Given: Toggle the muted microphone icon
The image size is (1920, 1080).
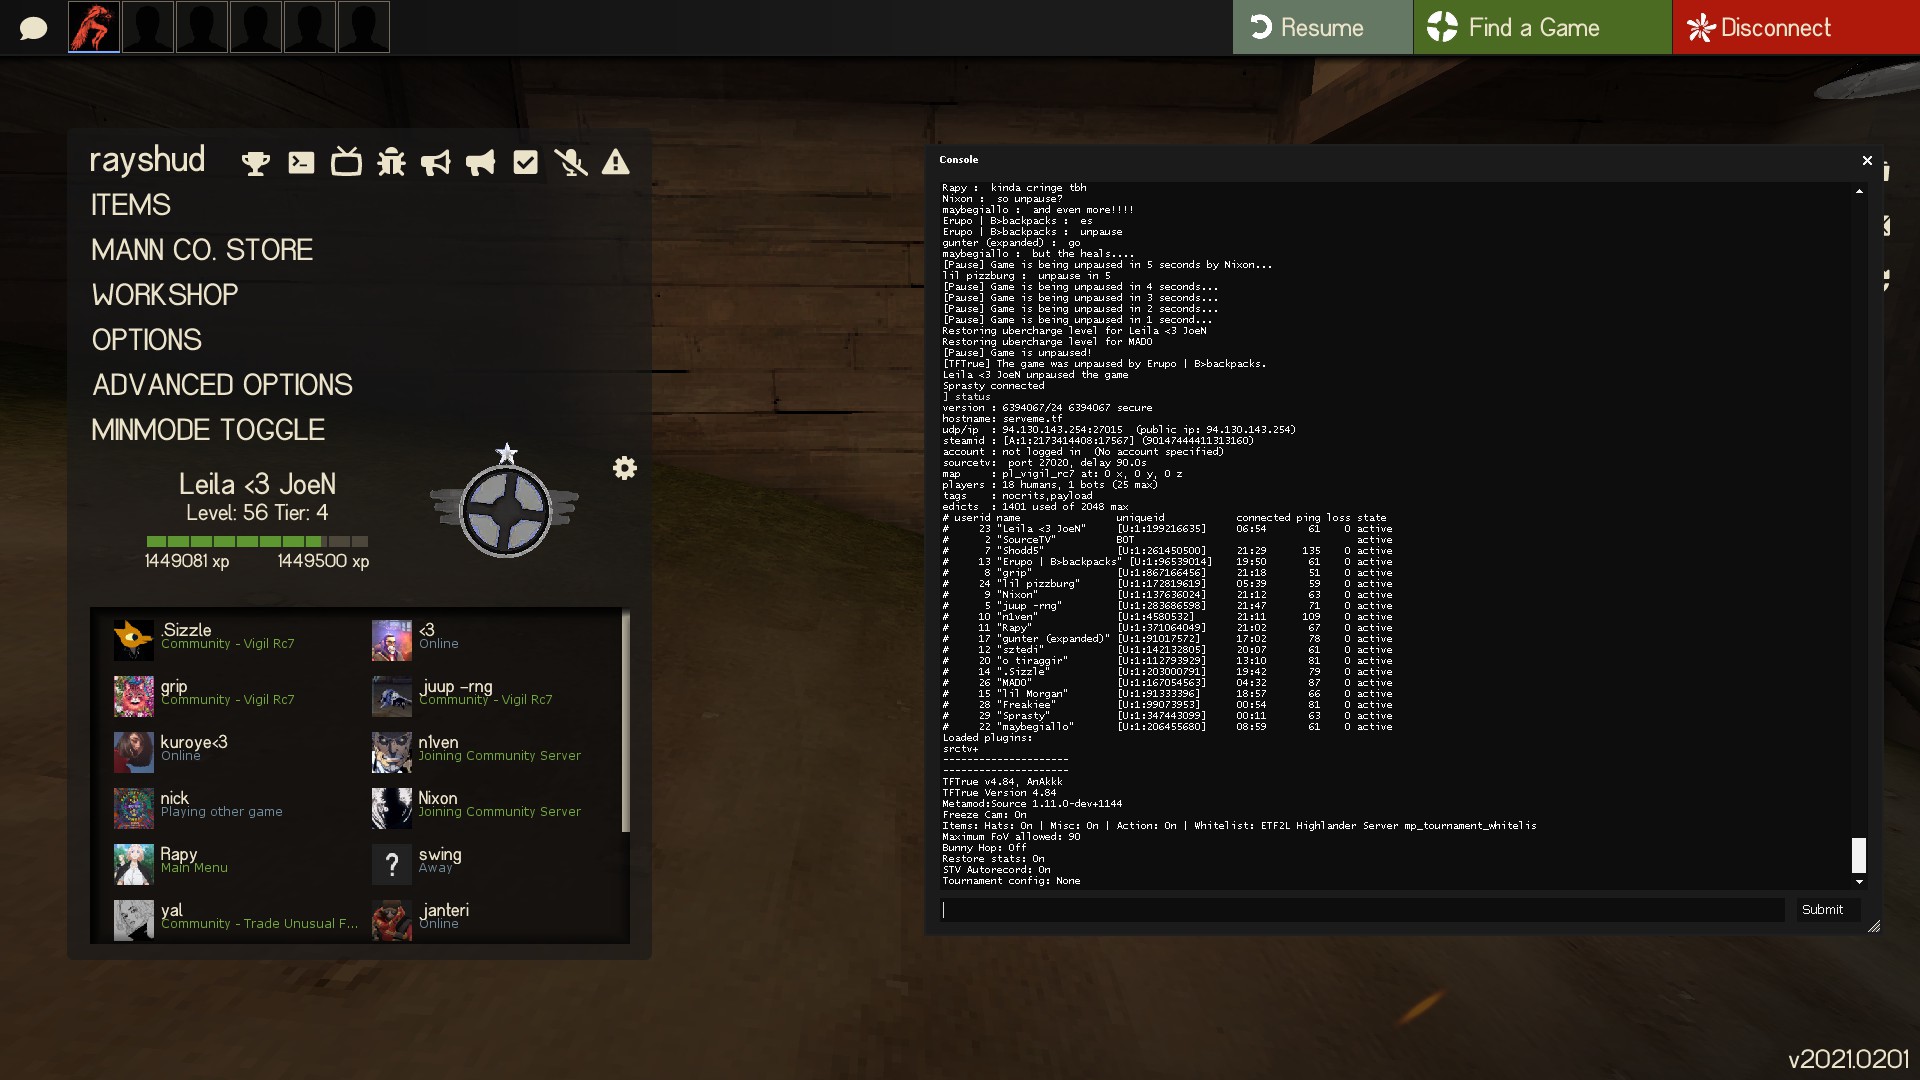Looking at the screenshot, I should [x=571, y=162].
